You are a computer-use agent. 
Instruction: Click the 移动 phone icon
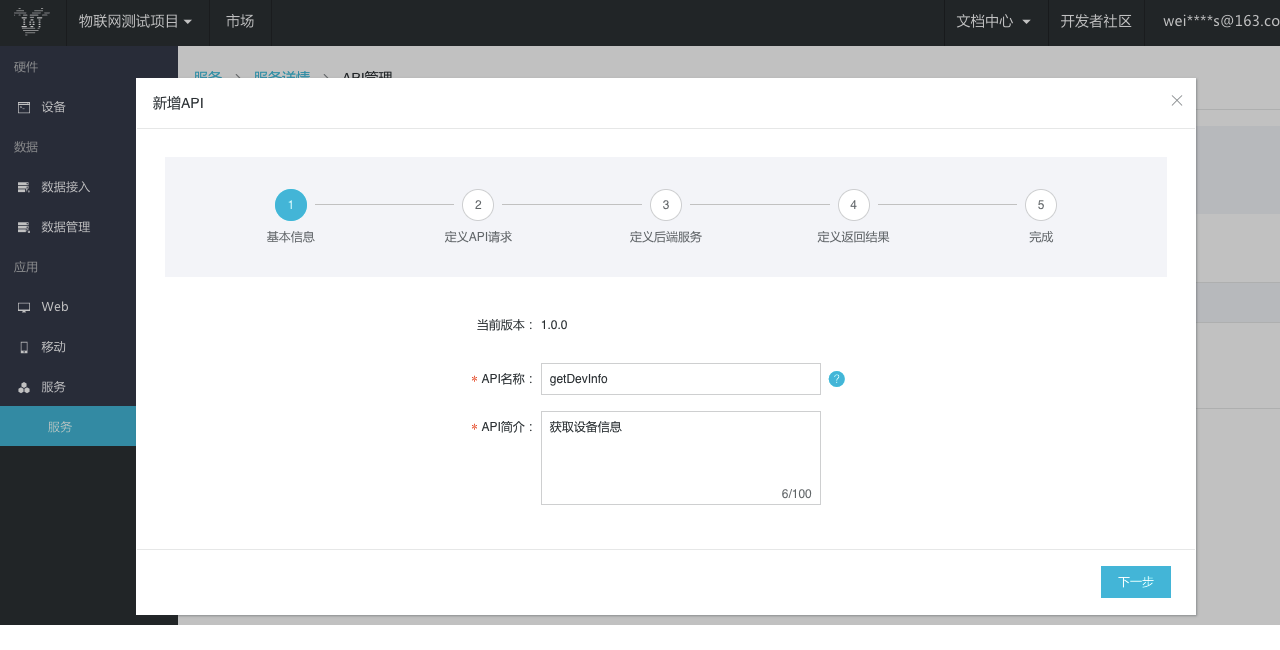point(24,347)
